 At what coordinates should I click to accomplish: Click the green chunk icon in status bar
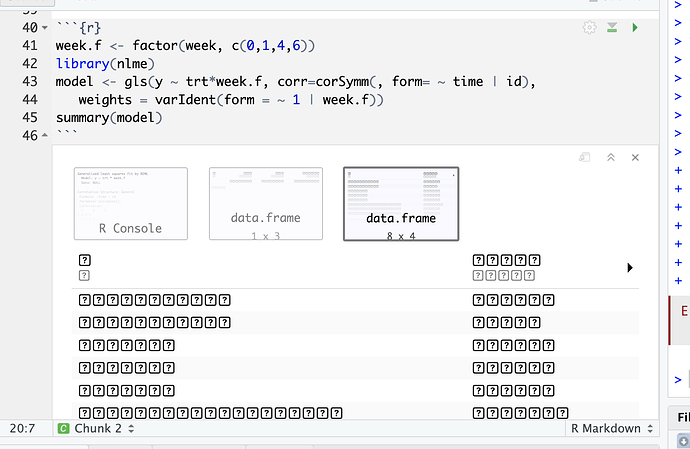pyautogui.click(x=63, y=429)
